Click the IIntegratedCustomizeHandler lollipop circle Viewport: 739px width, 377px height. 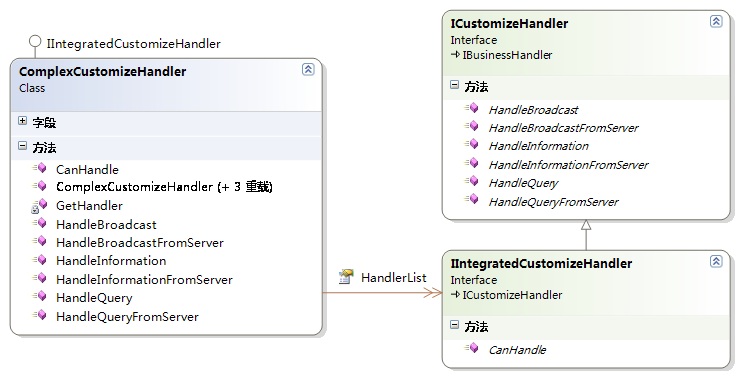click(35, 41)
